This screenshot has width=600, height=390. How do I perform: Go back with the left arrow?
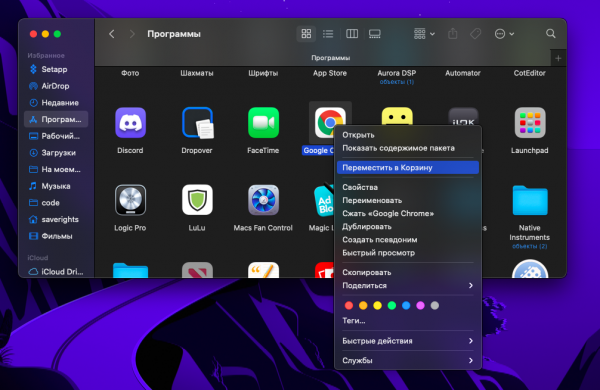click(x=111, y=34)
